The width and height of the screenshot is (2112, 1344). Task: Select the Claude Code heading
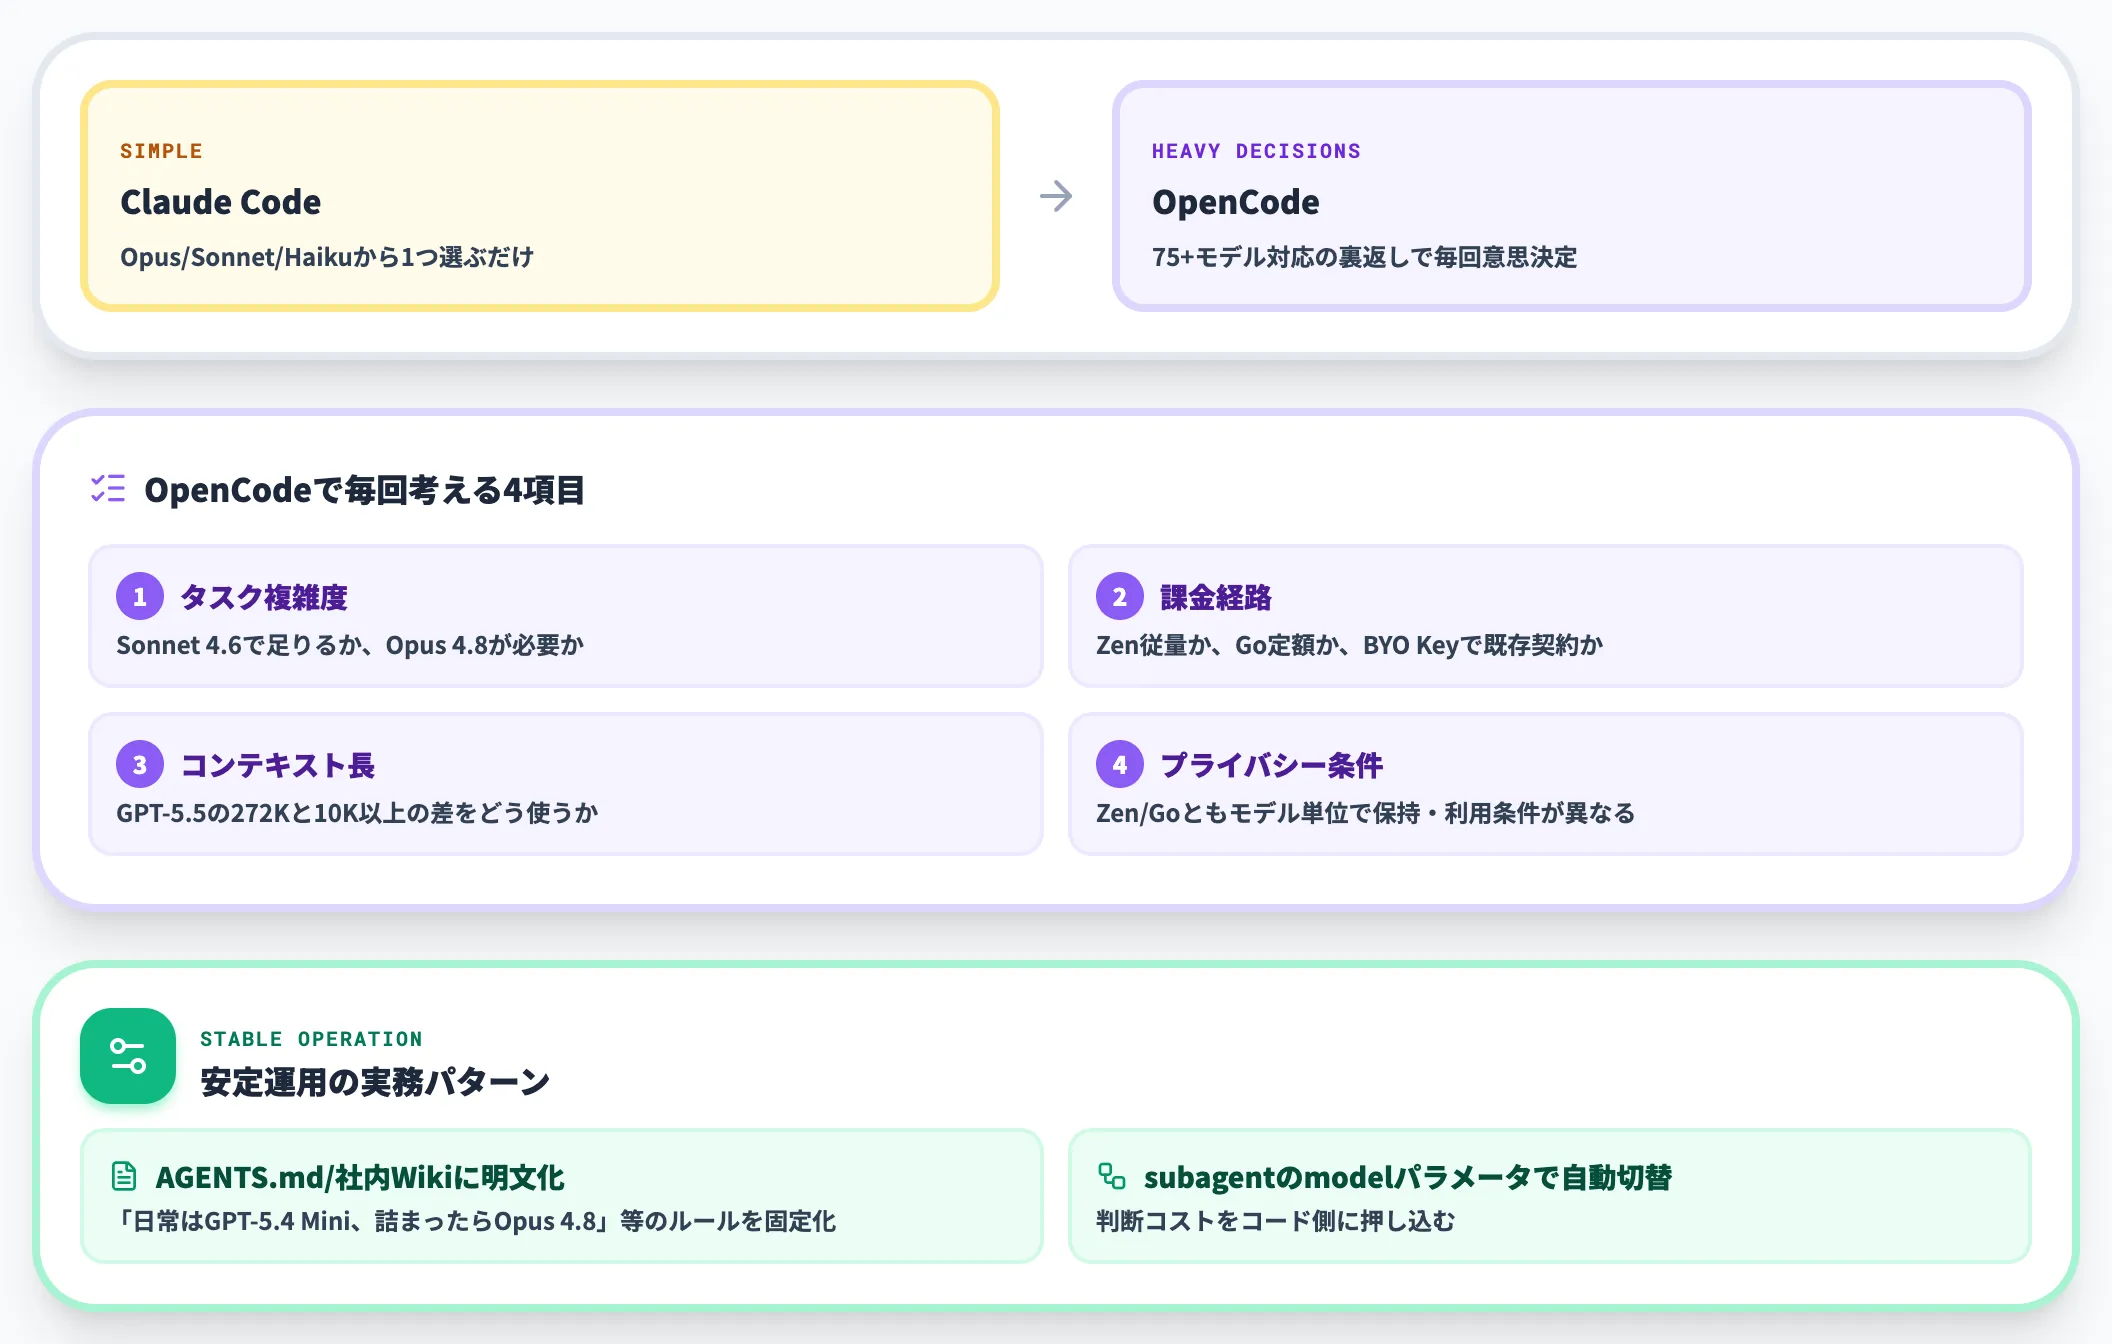221,202
